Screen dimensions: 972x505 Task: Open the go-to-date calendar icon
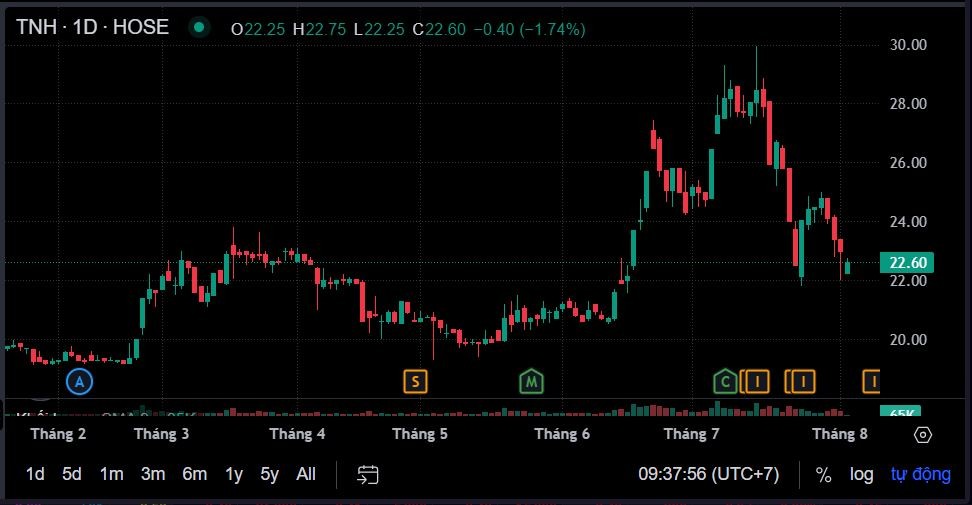[367, 474]
